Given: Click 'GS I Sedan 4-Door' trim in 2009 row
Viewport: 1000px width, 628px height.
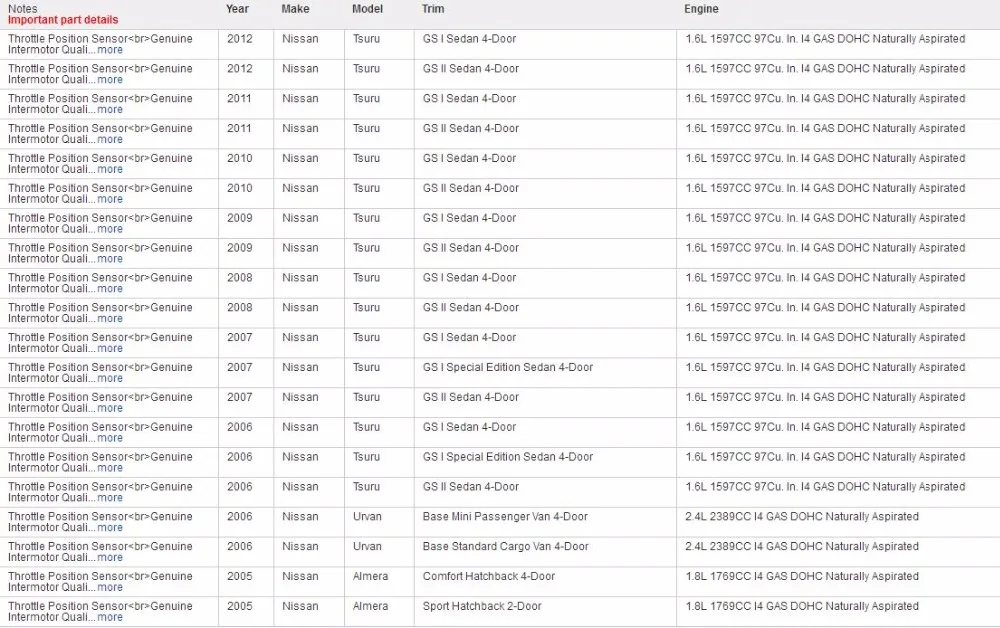Looking at the screenshot, I should point(469,218).
